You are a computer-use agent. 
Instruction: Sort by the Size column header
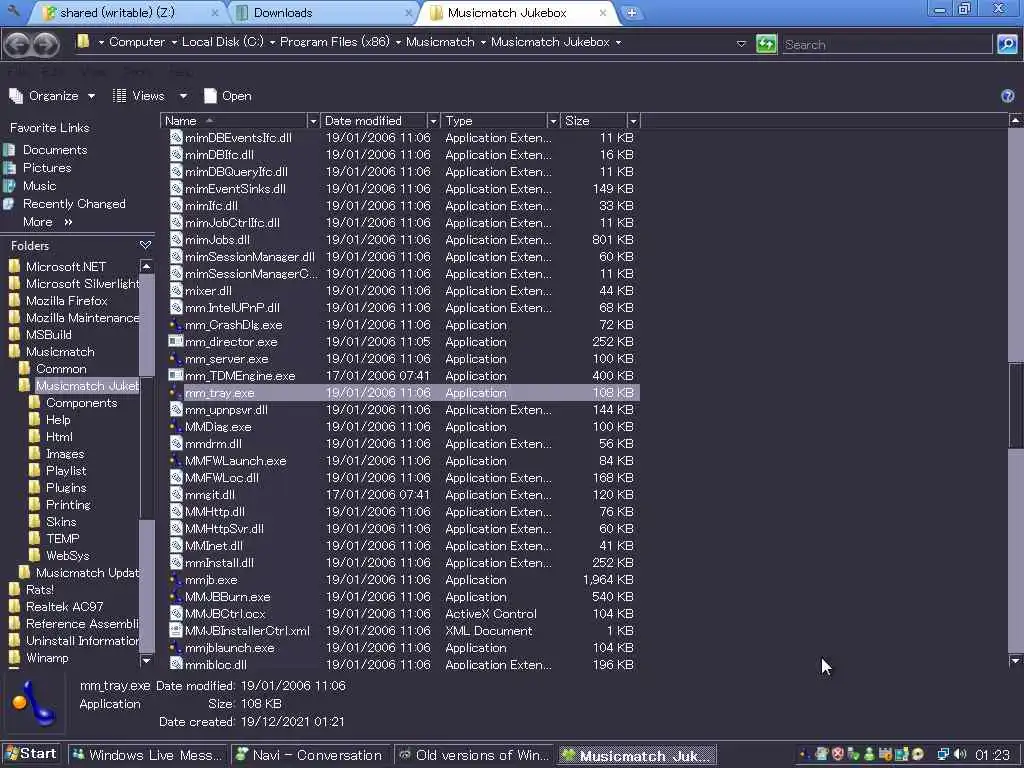pyautogui.click(x=593, y=121)
